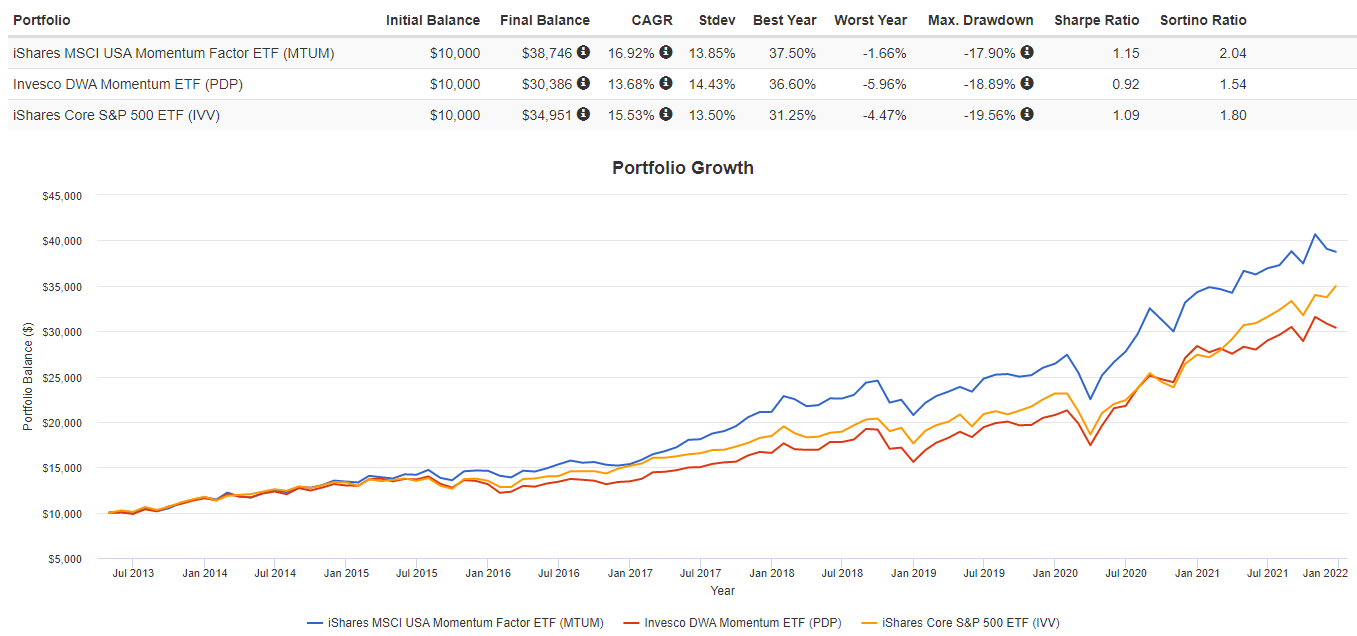
Task: Sort the table by CAGR column
Action: coord(652,20)
